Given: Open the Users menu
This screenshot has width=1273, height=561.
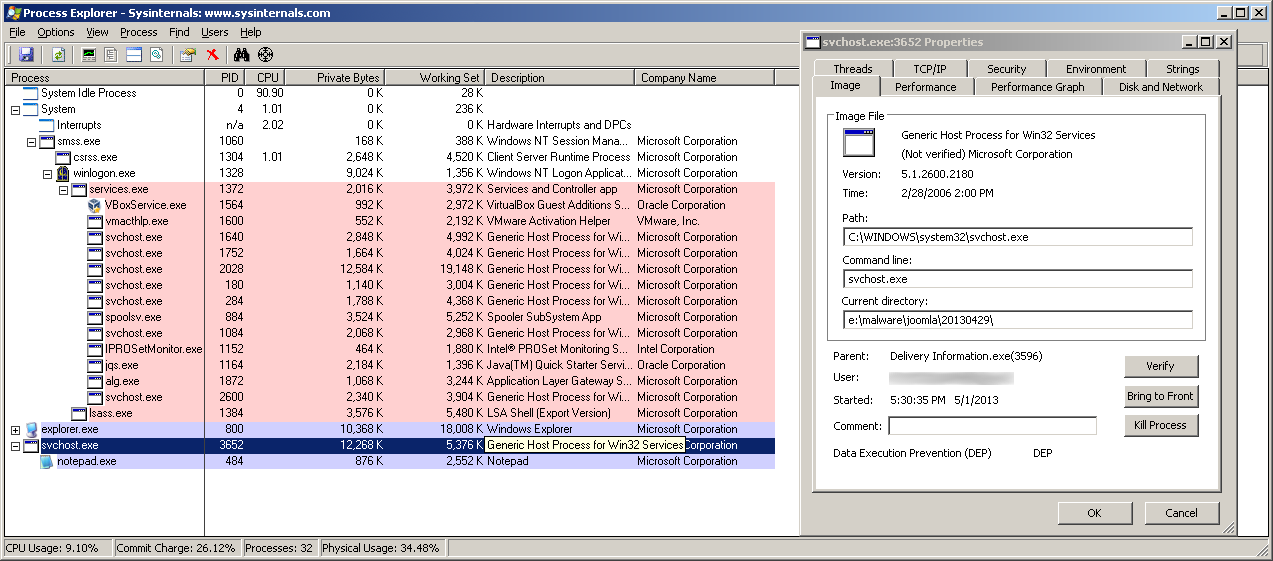Looking at the screenshot, I should click(x=214, y=32).
